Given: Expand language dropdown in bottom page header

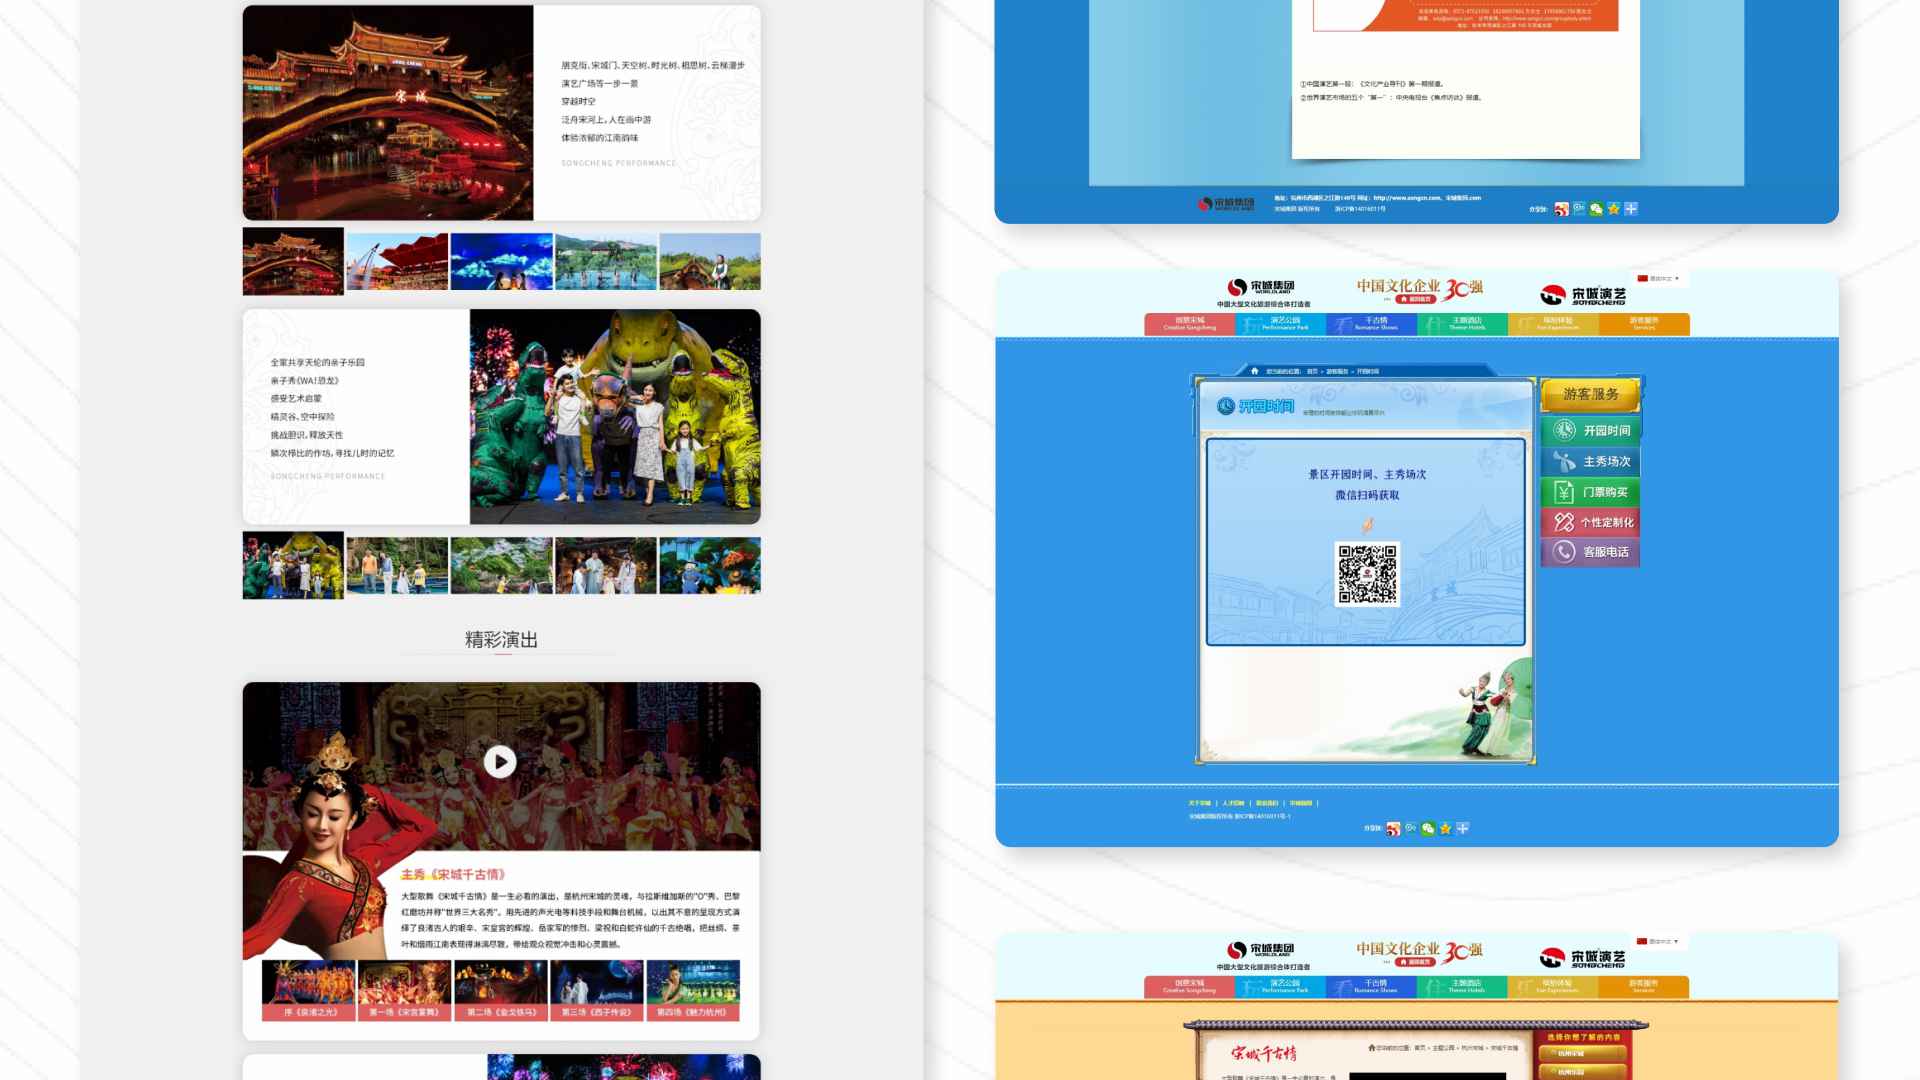Looking at the screenshot, I should pyautogui.click(x=1660, y=941).
